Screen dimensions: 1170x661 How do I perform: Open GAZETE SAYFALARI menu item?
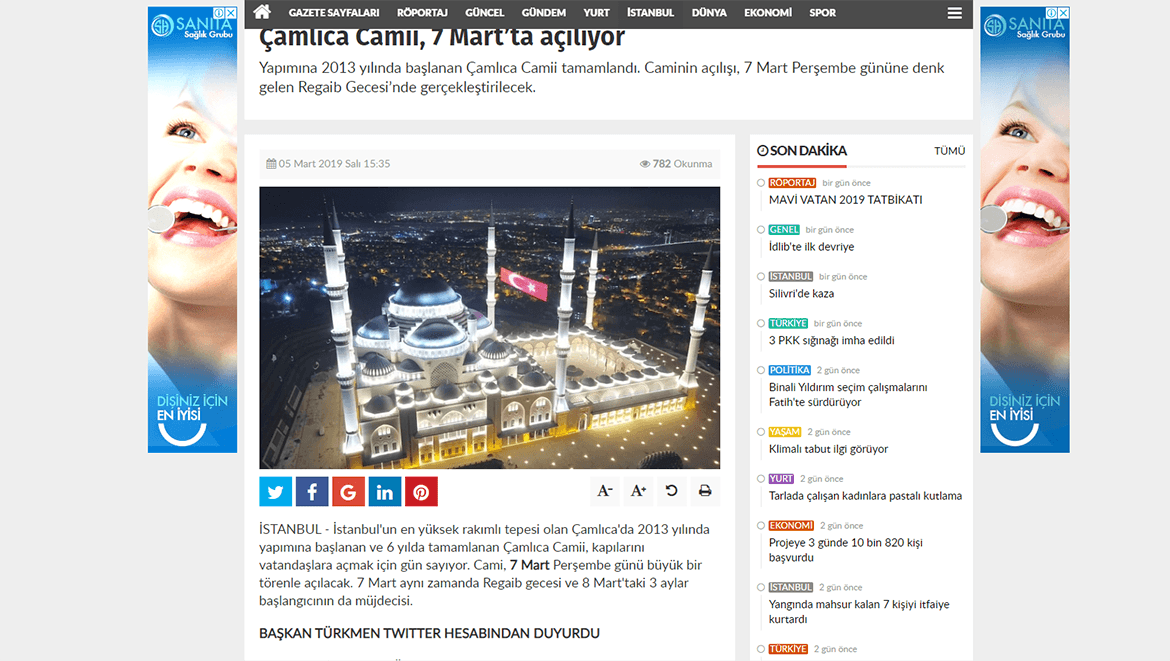coord(334,13)
